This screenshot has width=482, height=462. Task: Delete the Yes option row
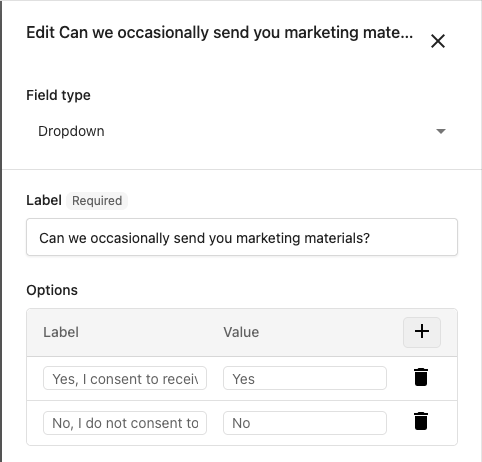(x=421, y=377)
